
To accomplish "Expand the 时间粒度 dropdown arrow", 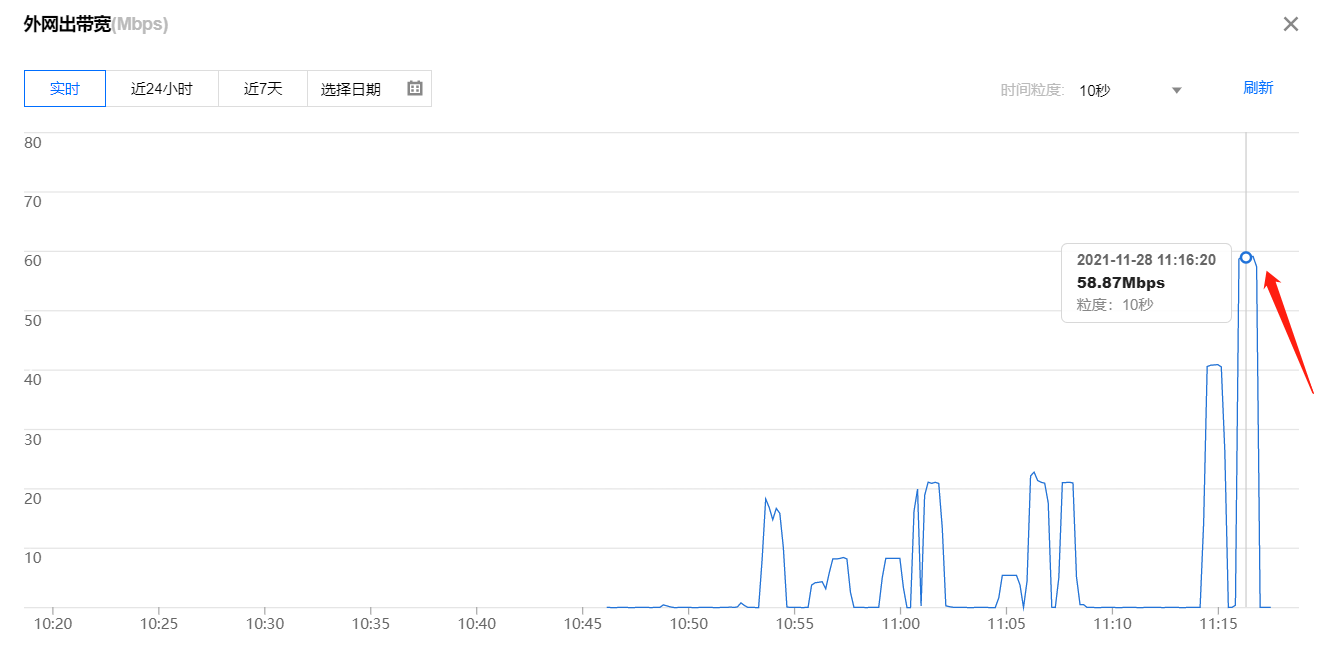I will click(x=1177, y=90).
